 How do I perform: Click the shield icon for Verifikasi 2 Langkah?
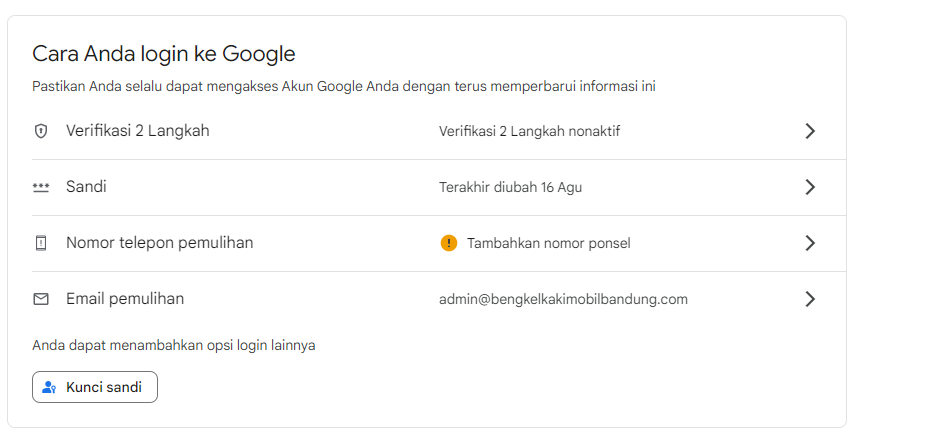coord(40,131)
